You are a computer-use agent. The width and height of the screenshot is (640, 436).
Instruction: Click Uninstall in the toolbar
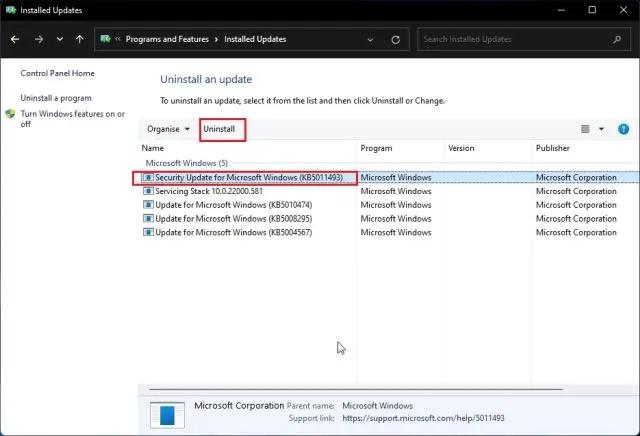coord(219,129)
